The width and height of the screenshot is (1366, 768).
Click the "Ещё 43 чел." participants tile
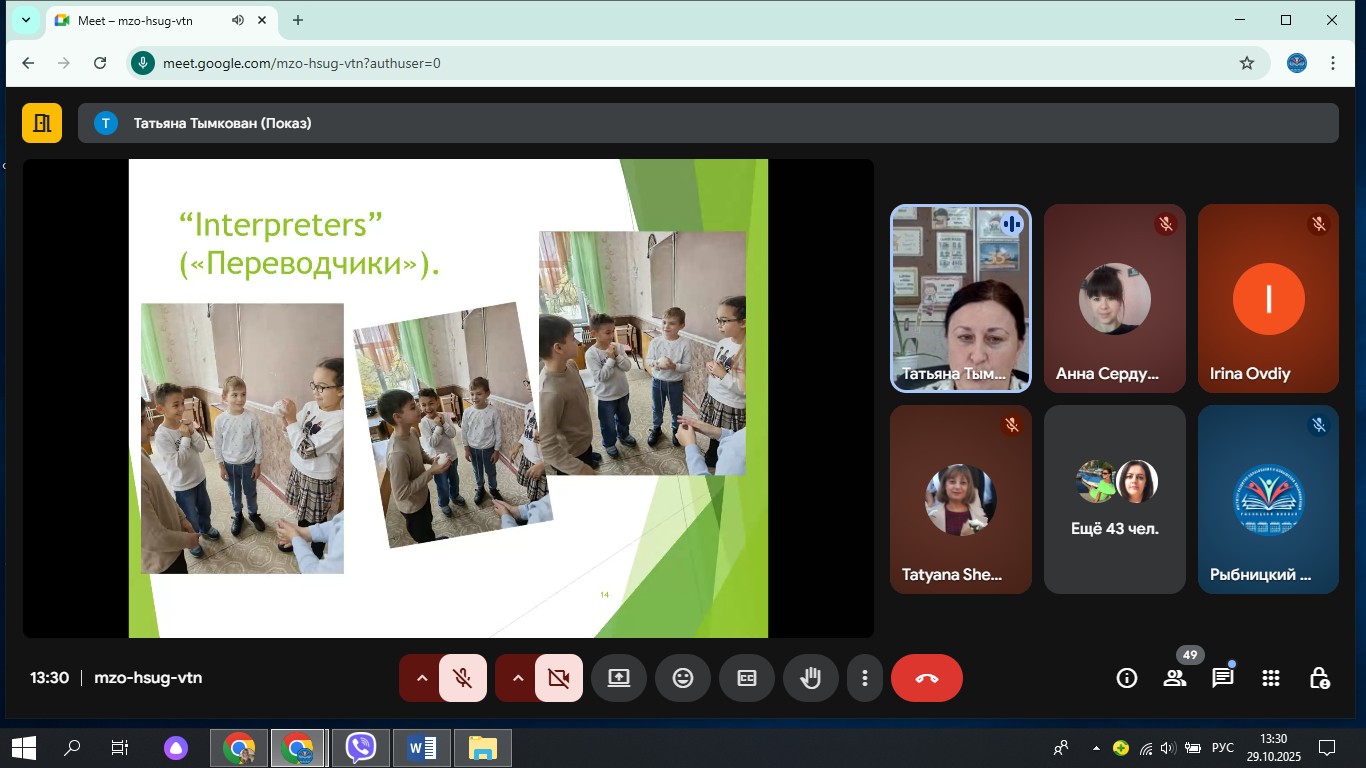pyautogui.click(x=1114, y=499)
